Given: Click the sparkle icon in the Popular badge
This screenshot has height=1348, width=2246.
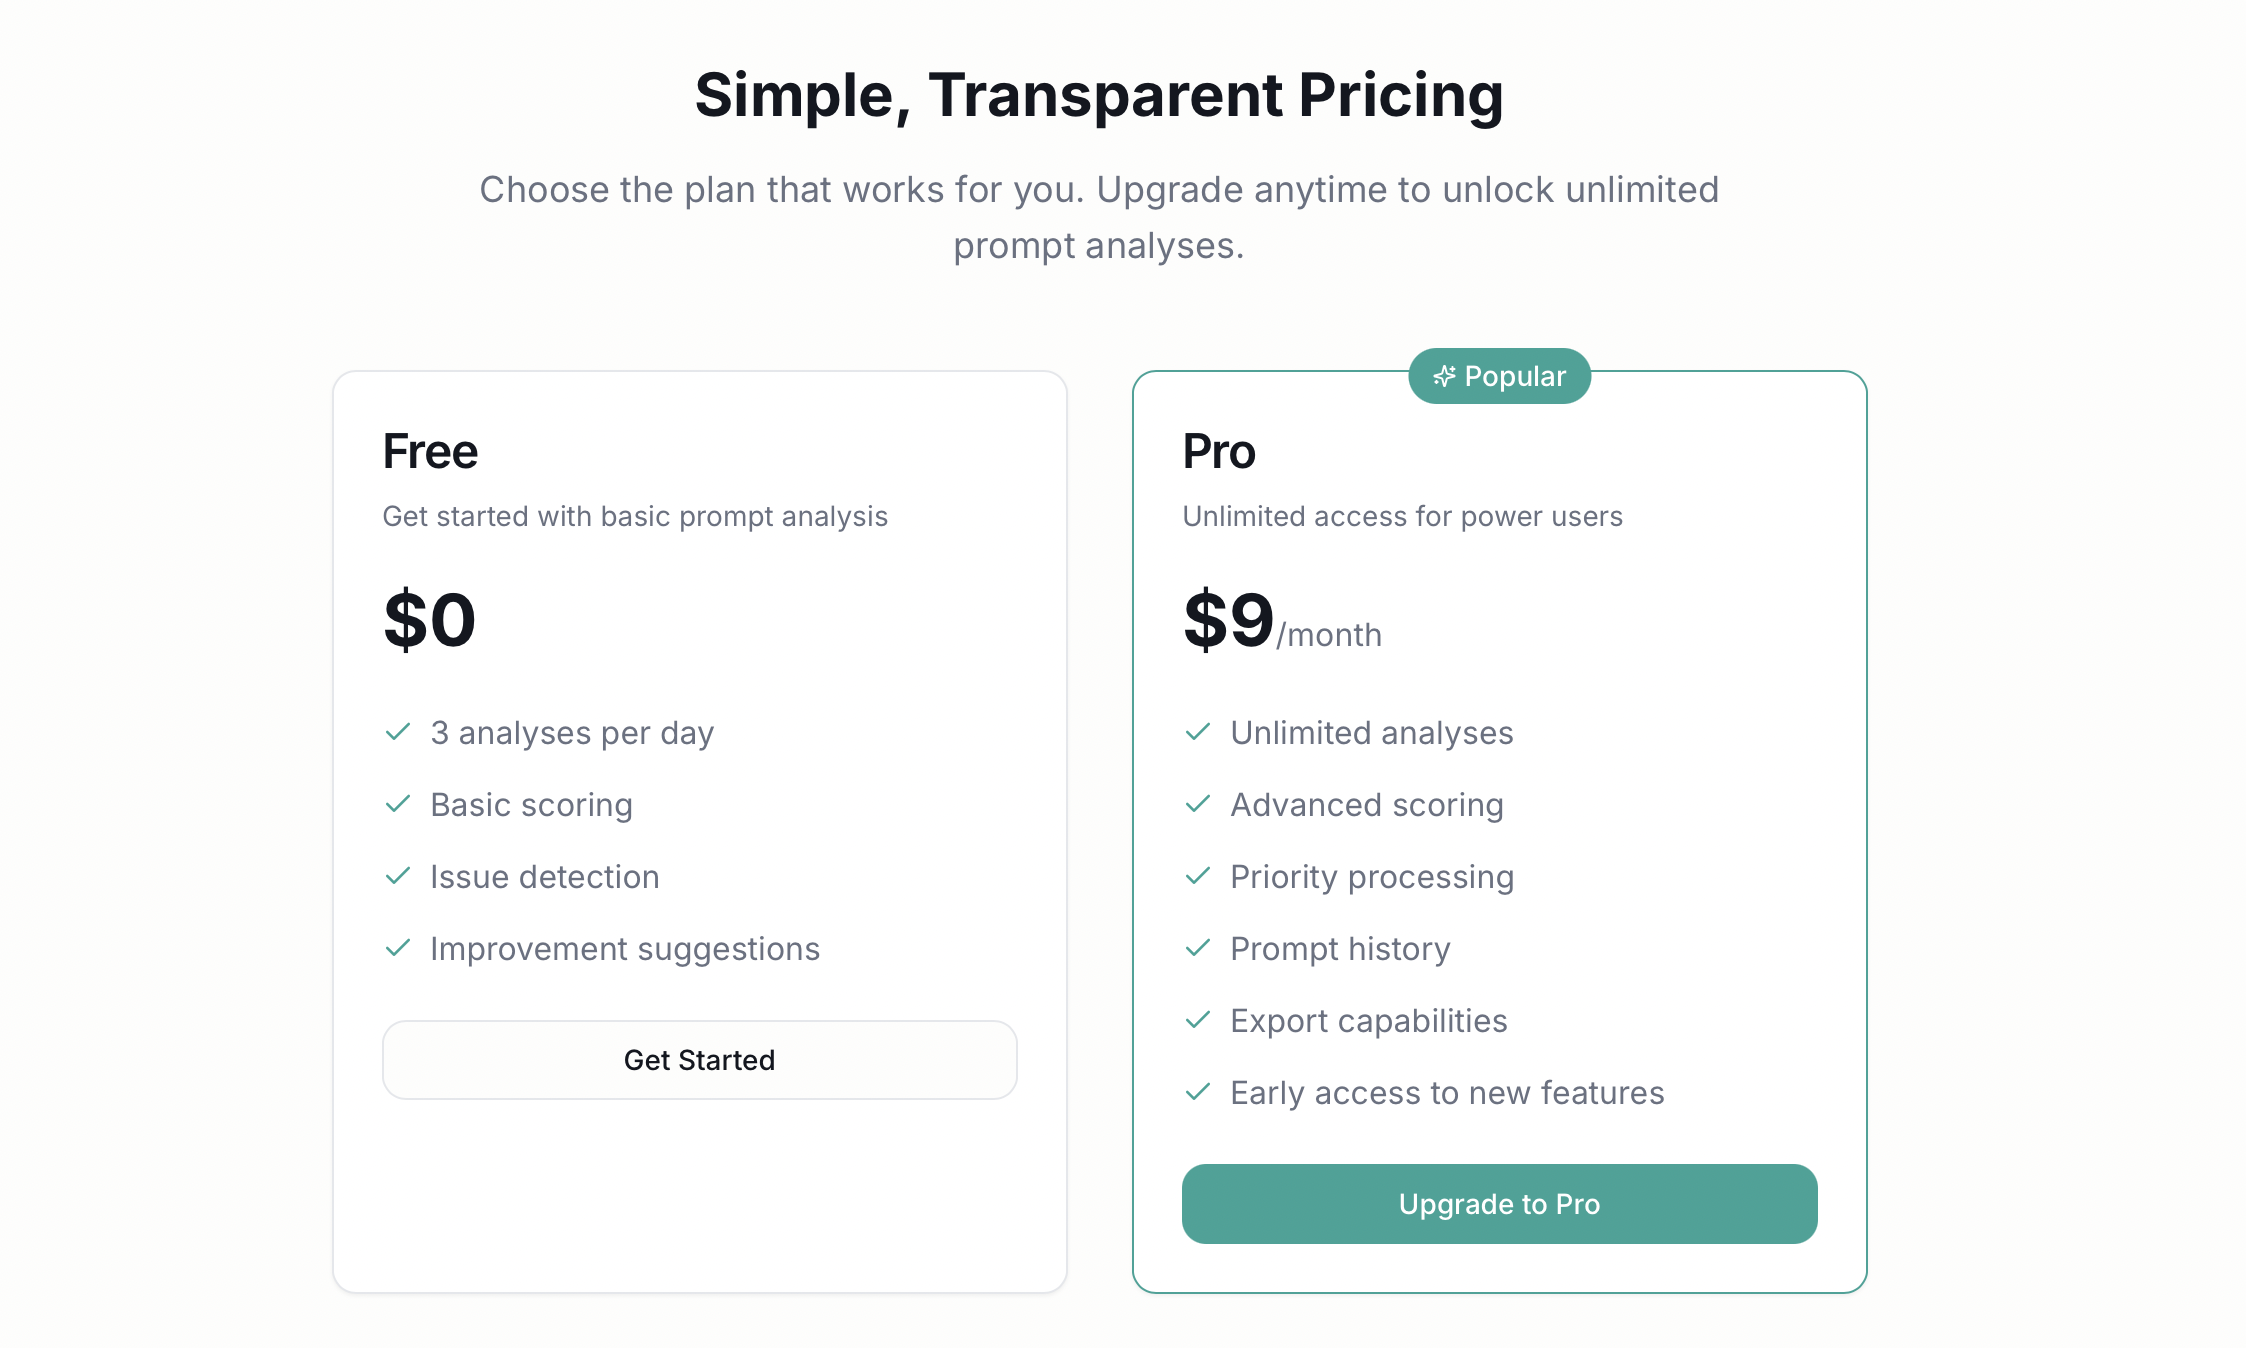Looking at the screenshot, I should tap(1443, 376).
